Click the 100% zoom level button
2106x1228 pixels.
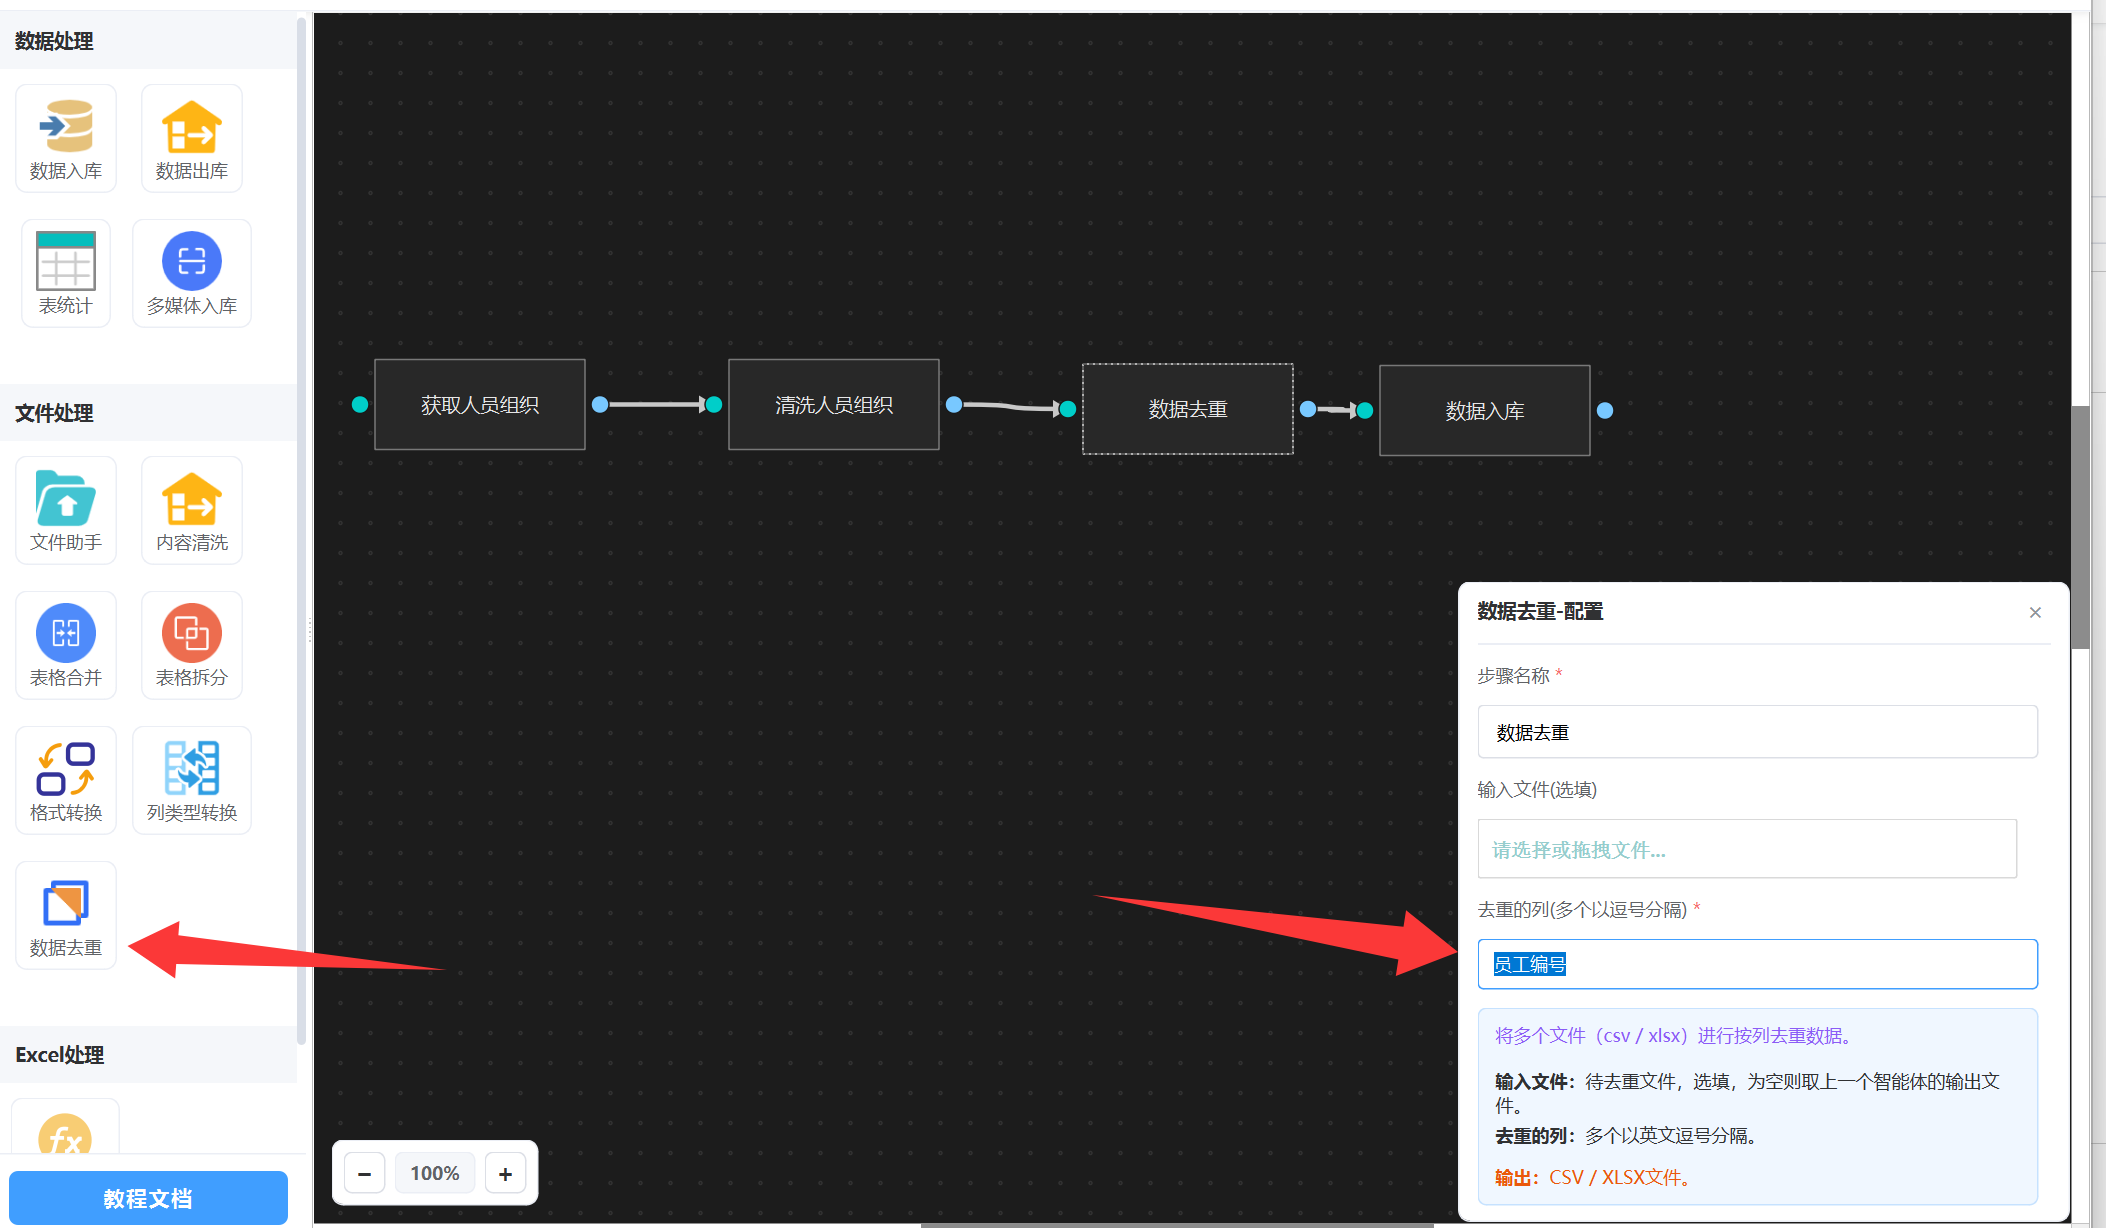point(435,1173)
